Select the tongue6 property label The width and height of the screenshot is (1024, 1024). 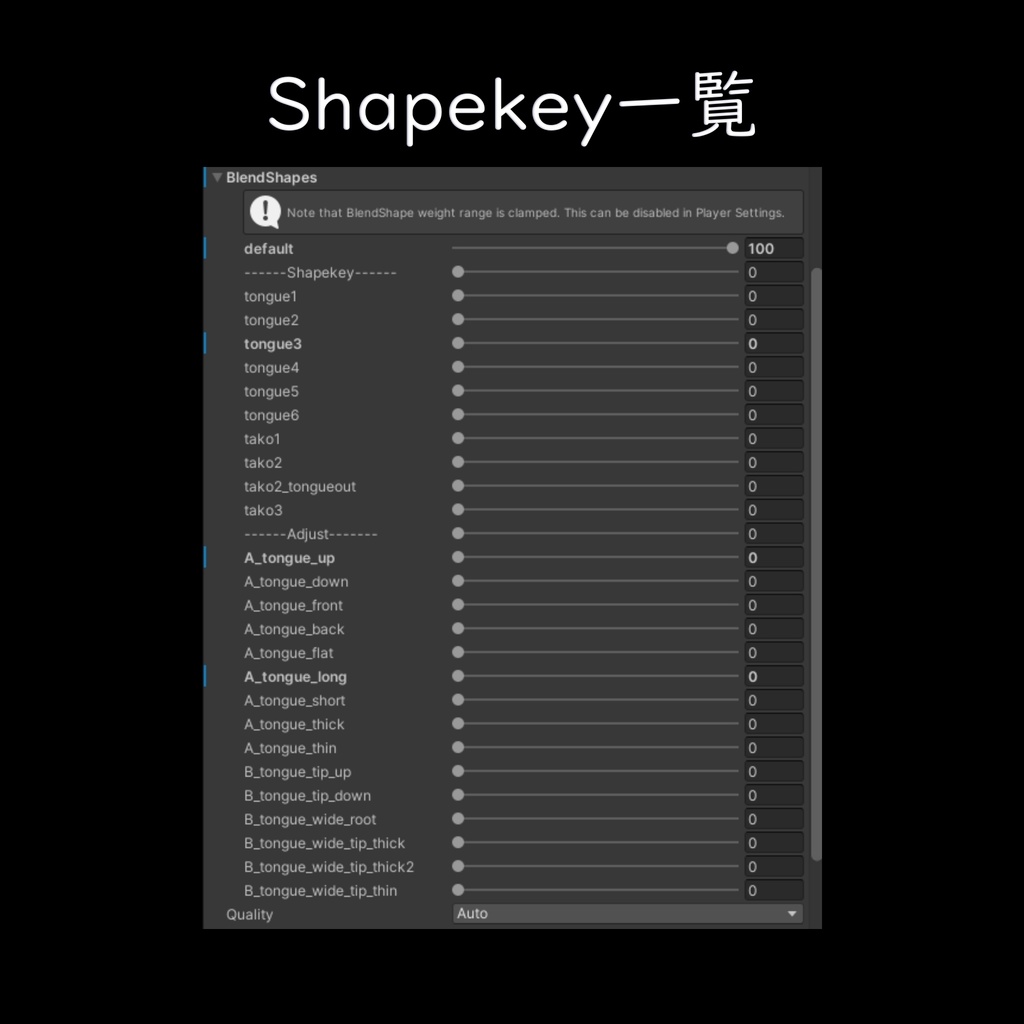[271, 415]
